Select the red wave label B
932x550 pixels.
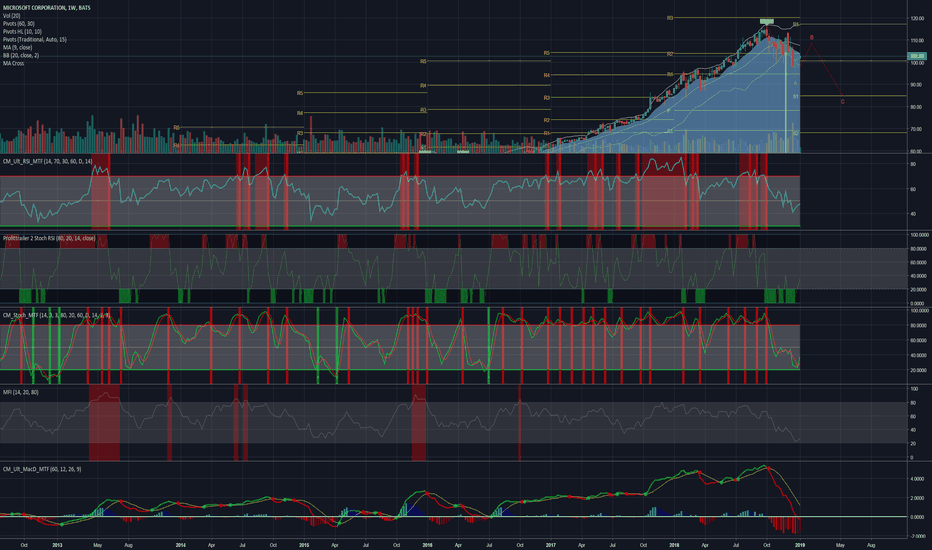click(812, 37)
